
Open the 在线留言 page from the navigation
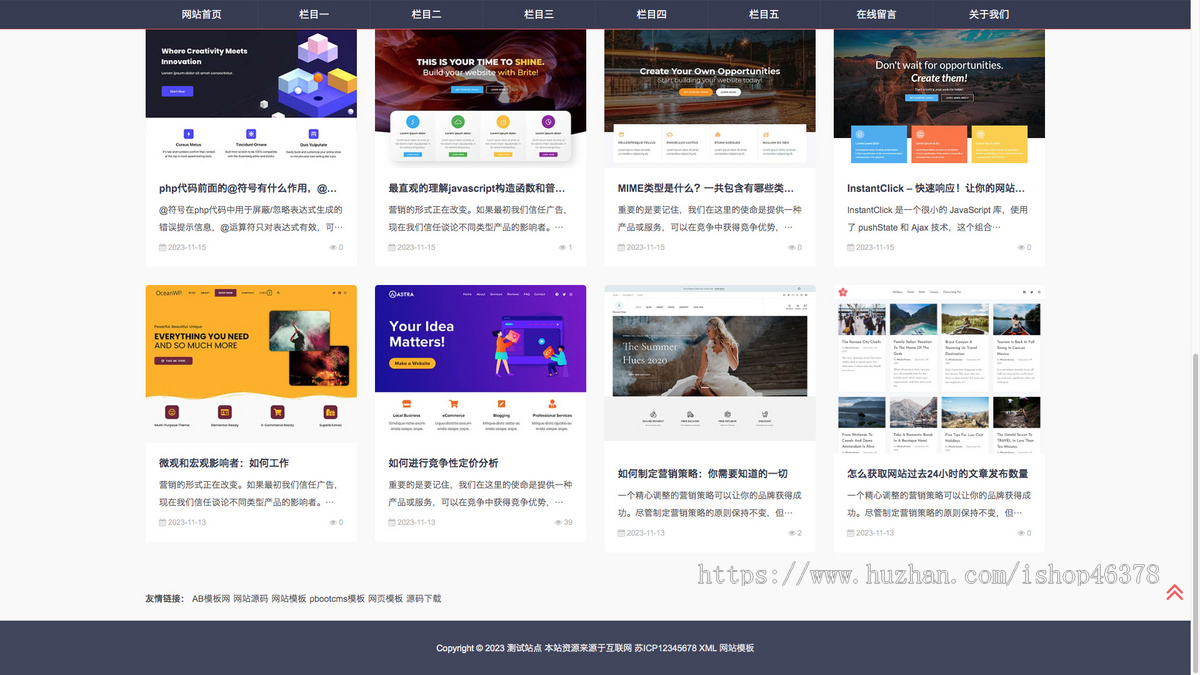coord(877,14)
